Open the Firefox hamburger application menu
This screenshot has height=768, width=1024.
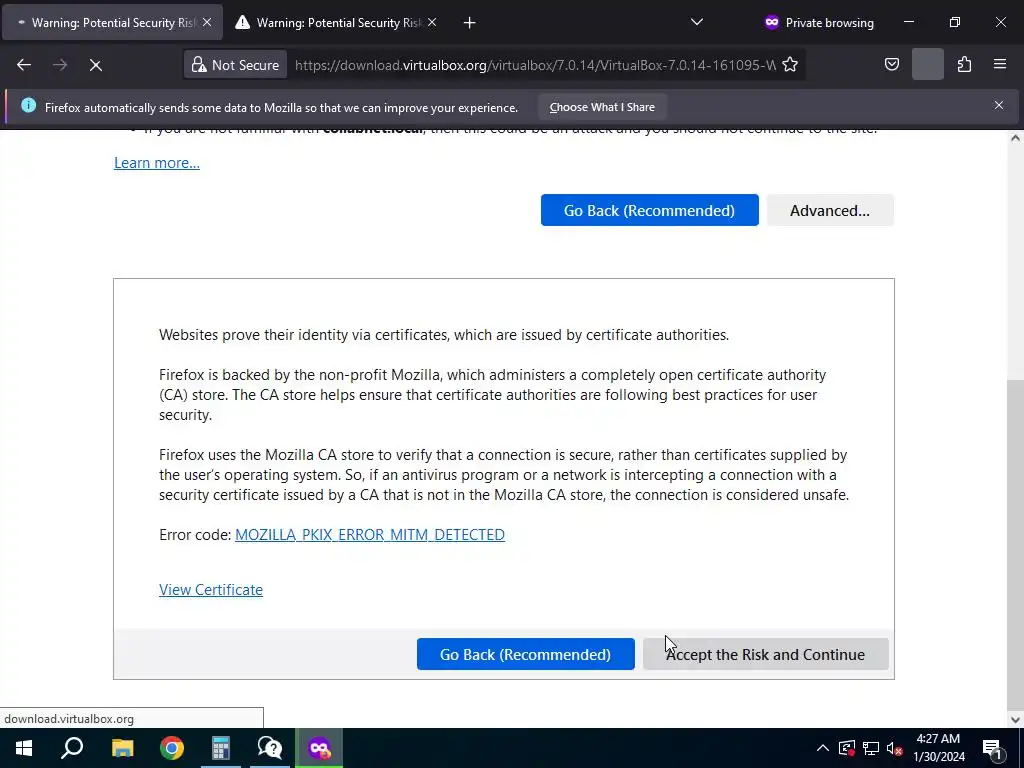(1000, 65)
